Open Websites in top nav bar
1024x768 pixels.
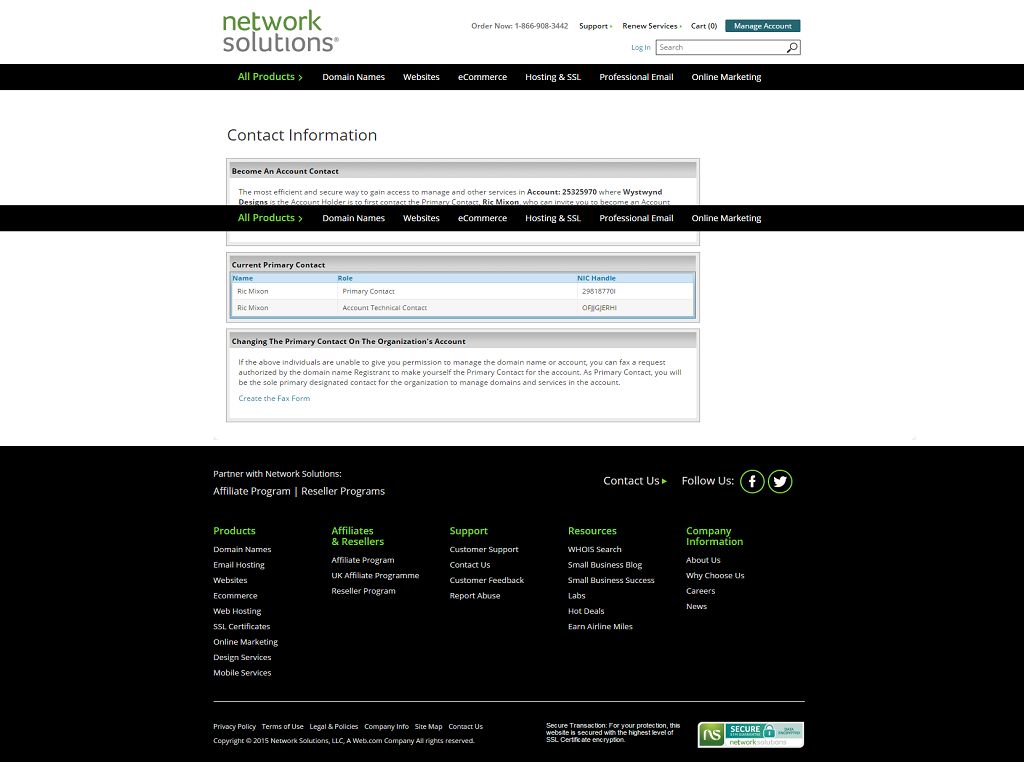[421, 77]
